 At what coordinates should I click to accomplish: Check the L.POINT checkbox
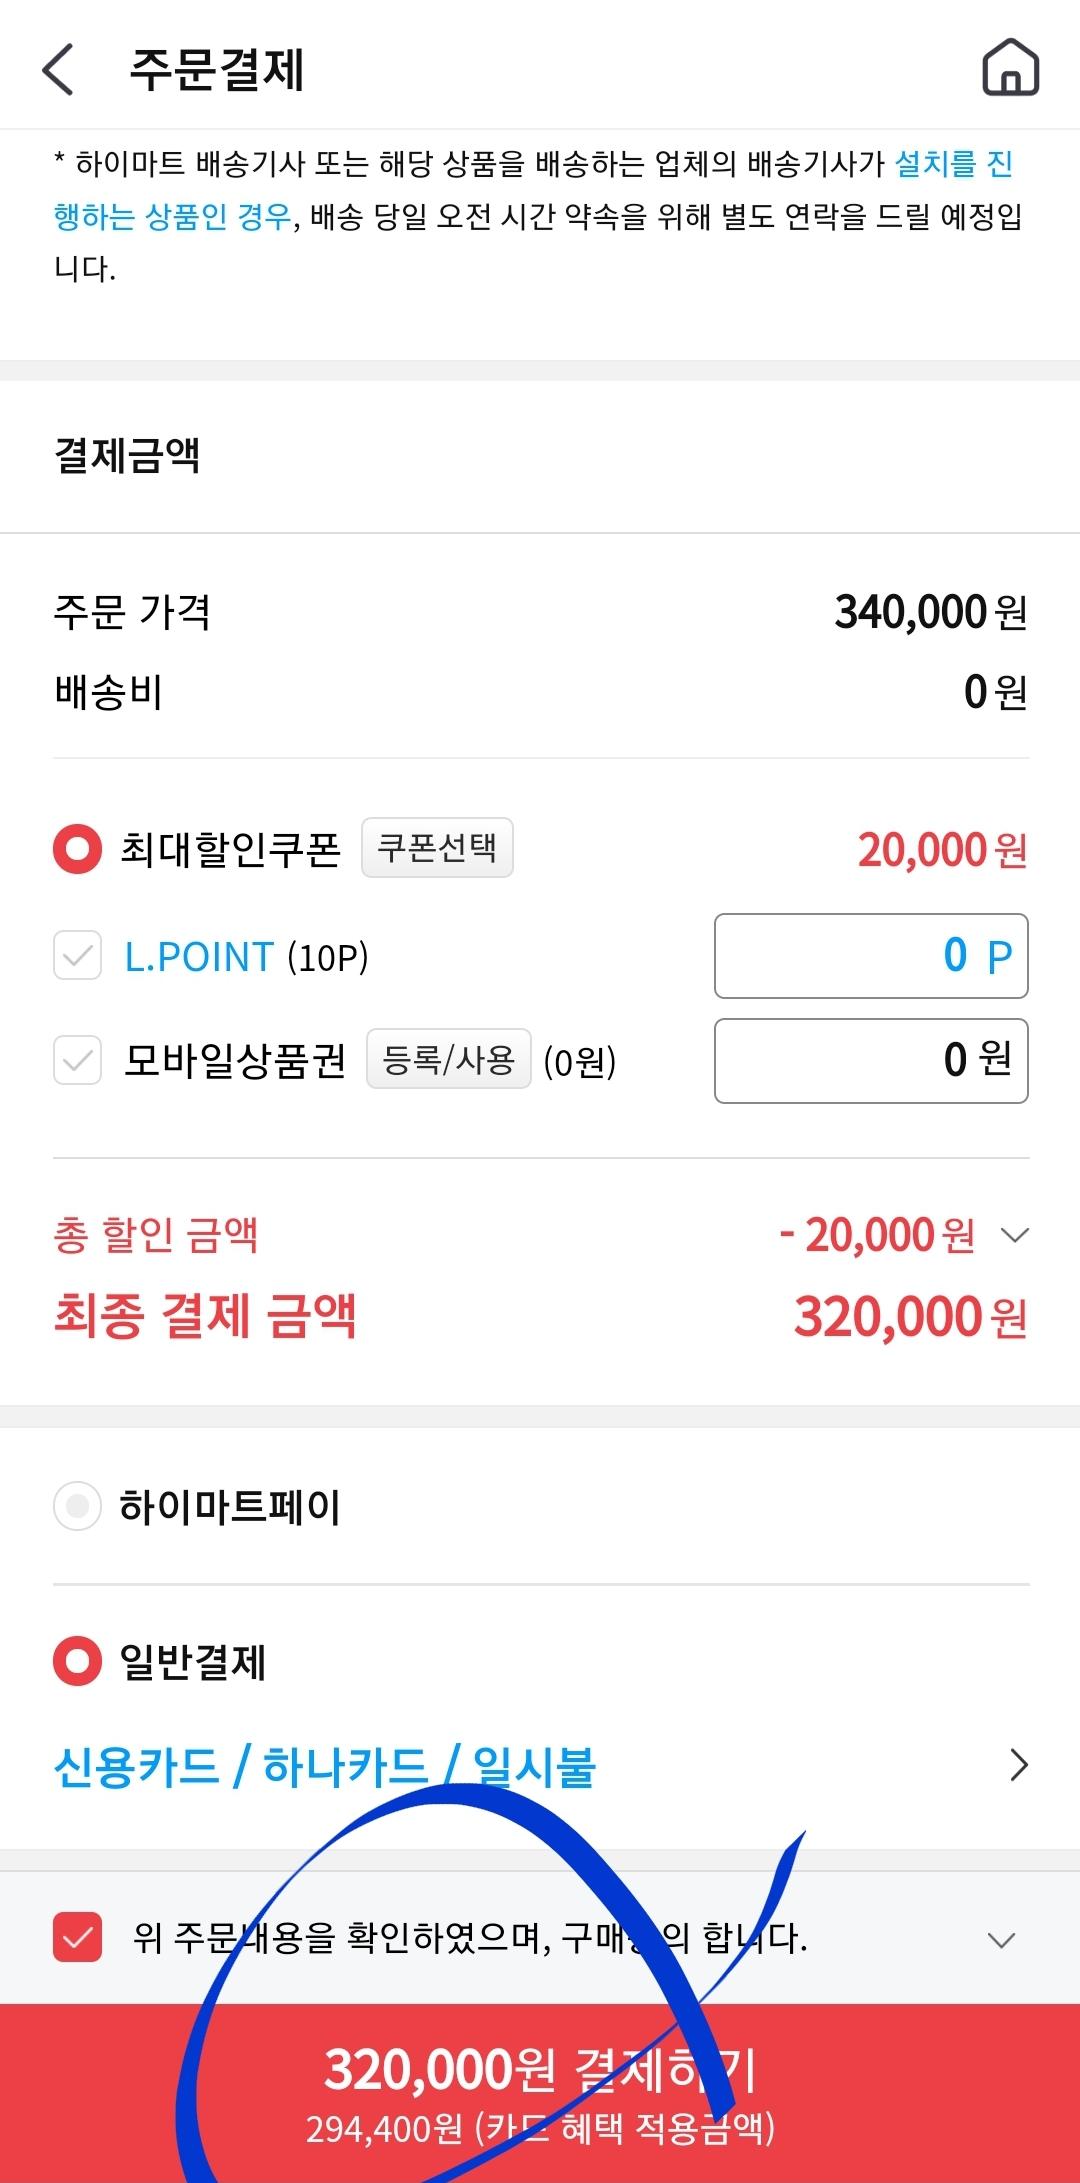pyautogui.click(x=77, y=956)
